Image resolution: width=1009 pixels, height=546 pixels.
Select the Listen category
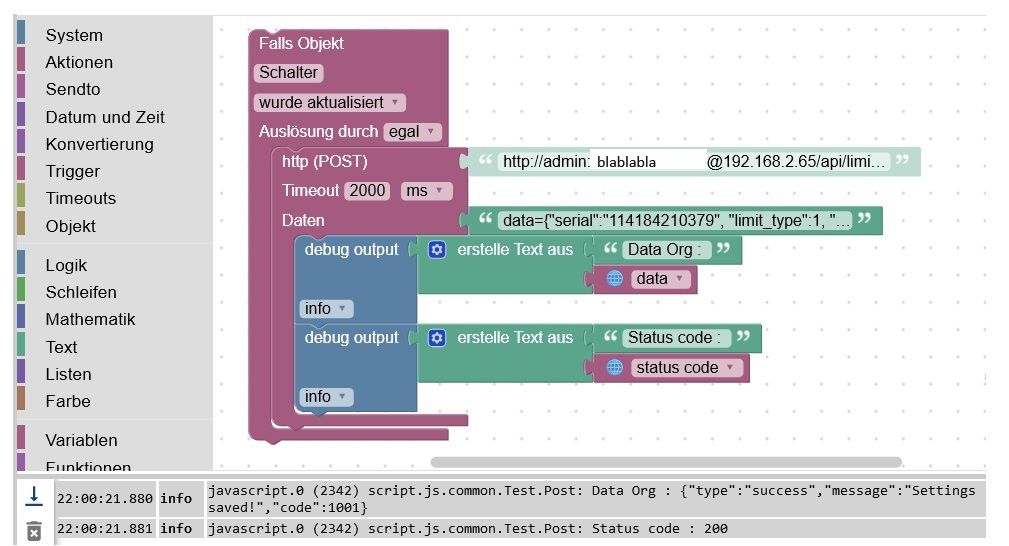pyautogui.click(x=68, y=374)
